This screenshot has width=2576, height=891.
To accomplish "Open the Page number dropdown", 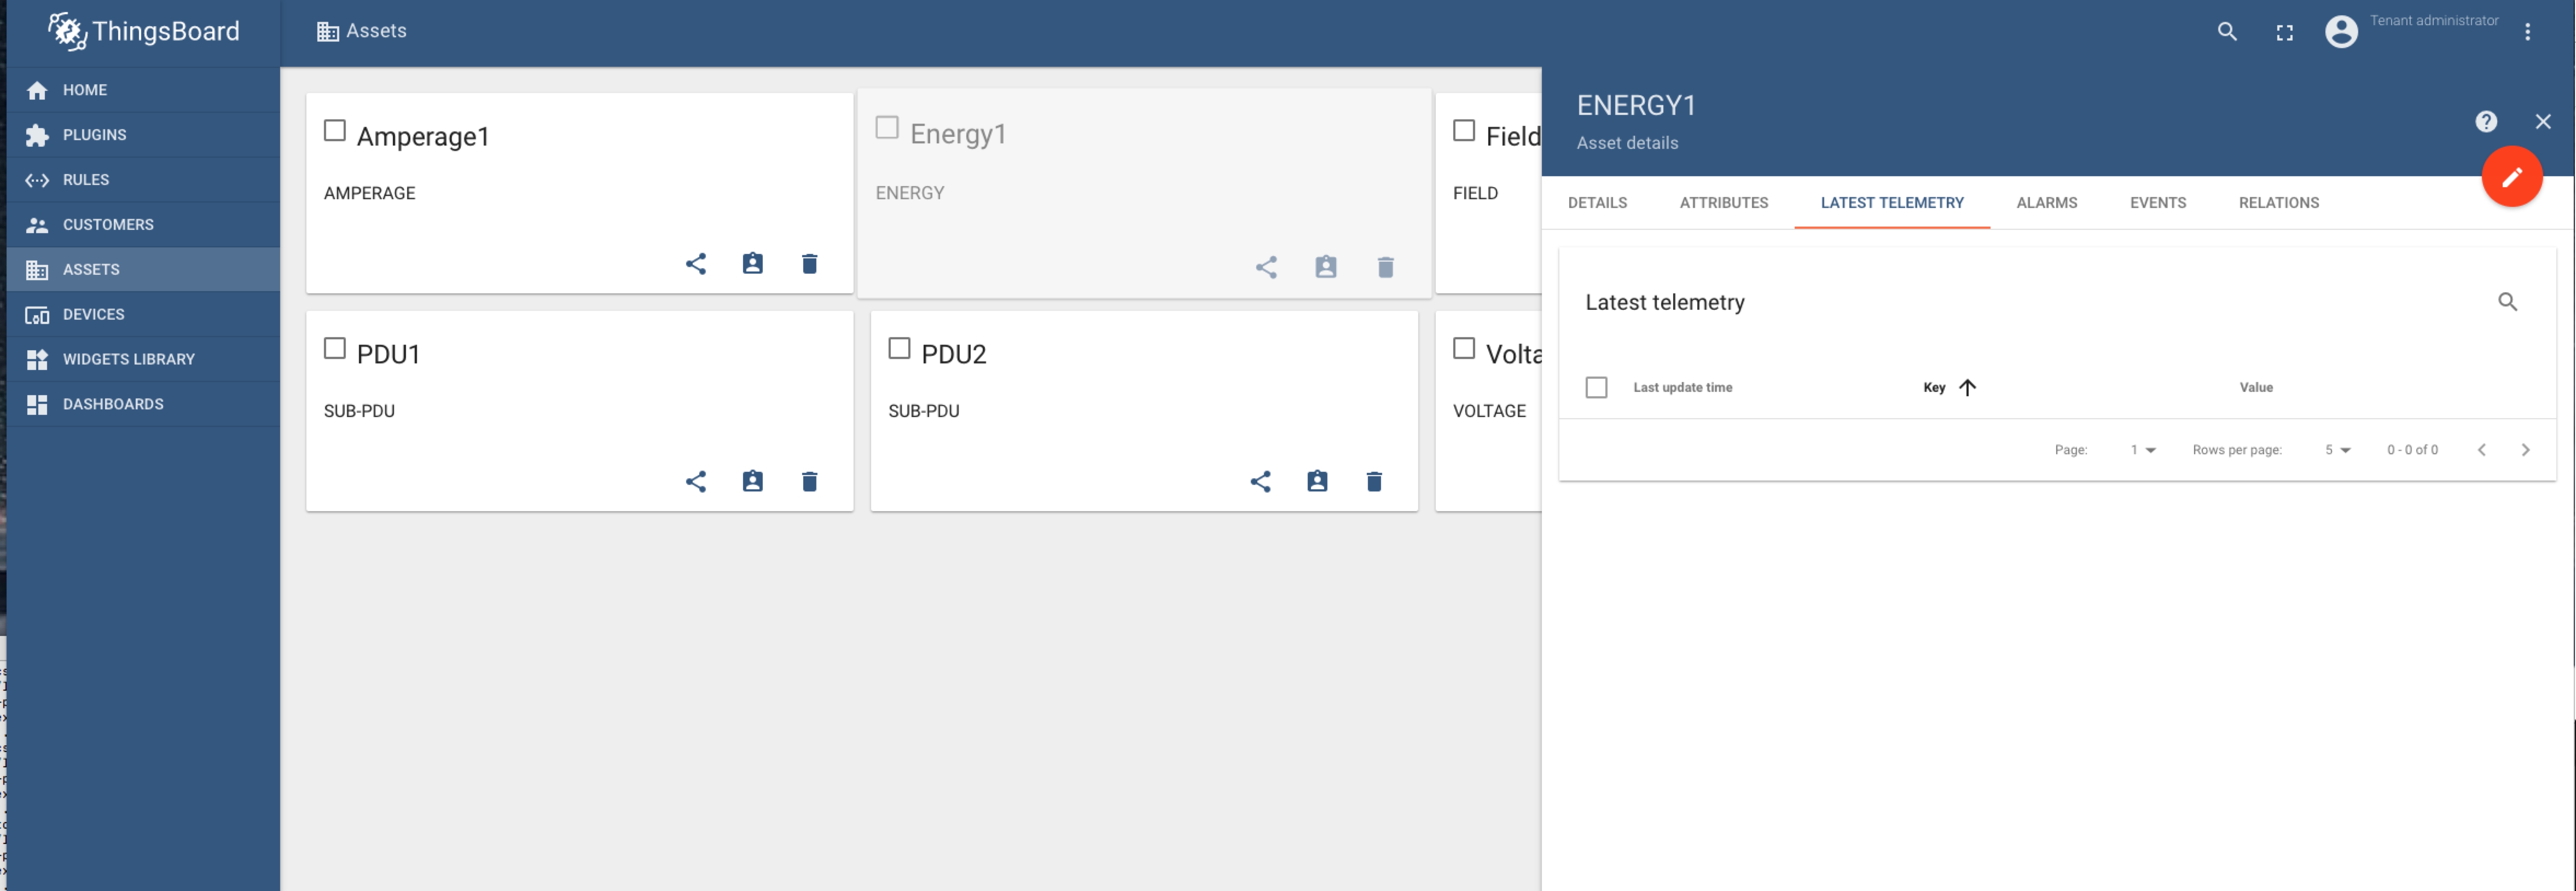I will pyautogui.click(x=2143, y=449).
